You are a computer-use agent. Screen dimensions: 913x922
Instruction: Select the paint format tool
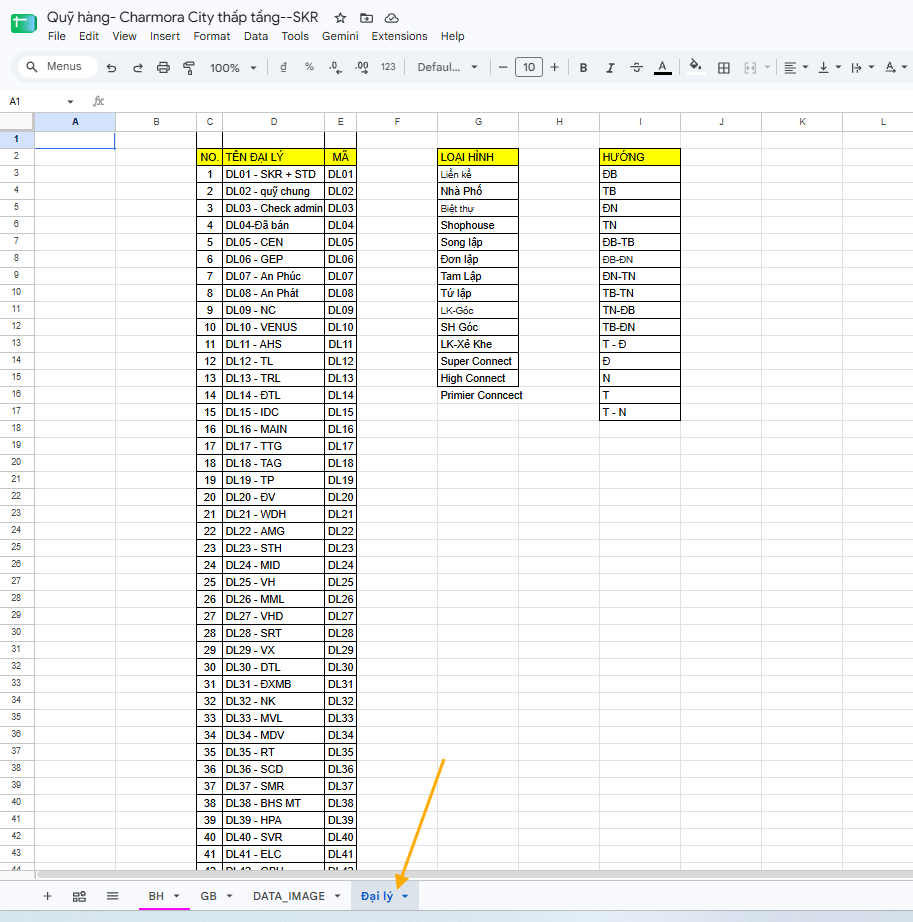click(x=189, y=68)
